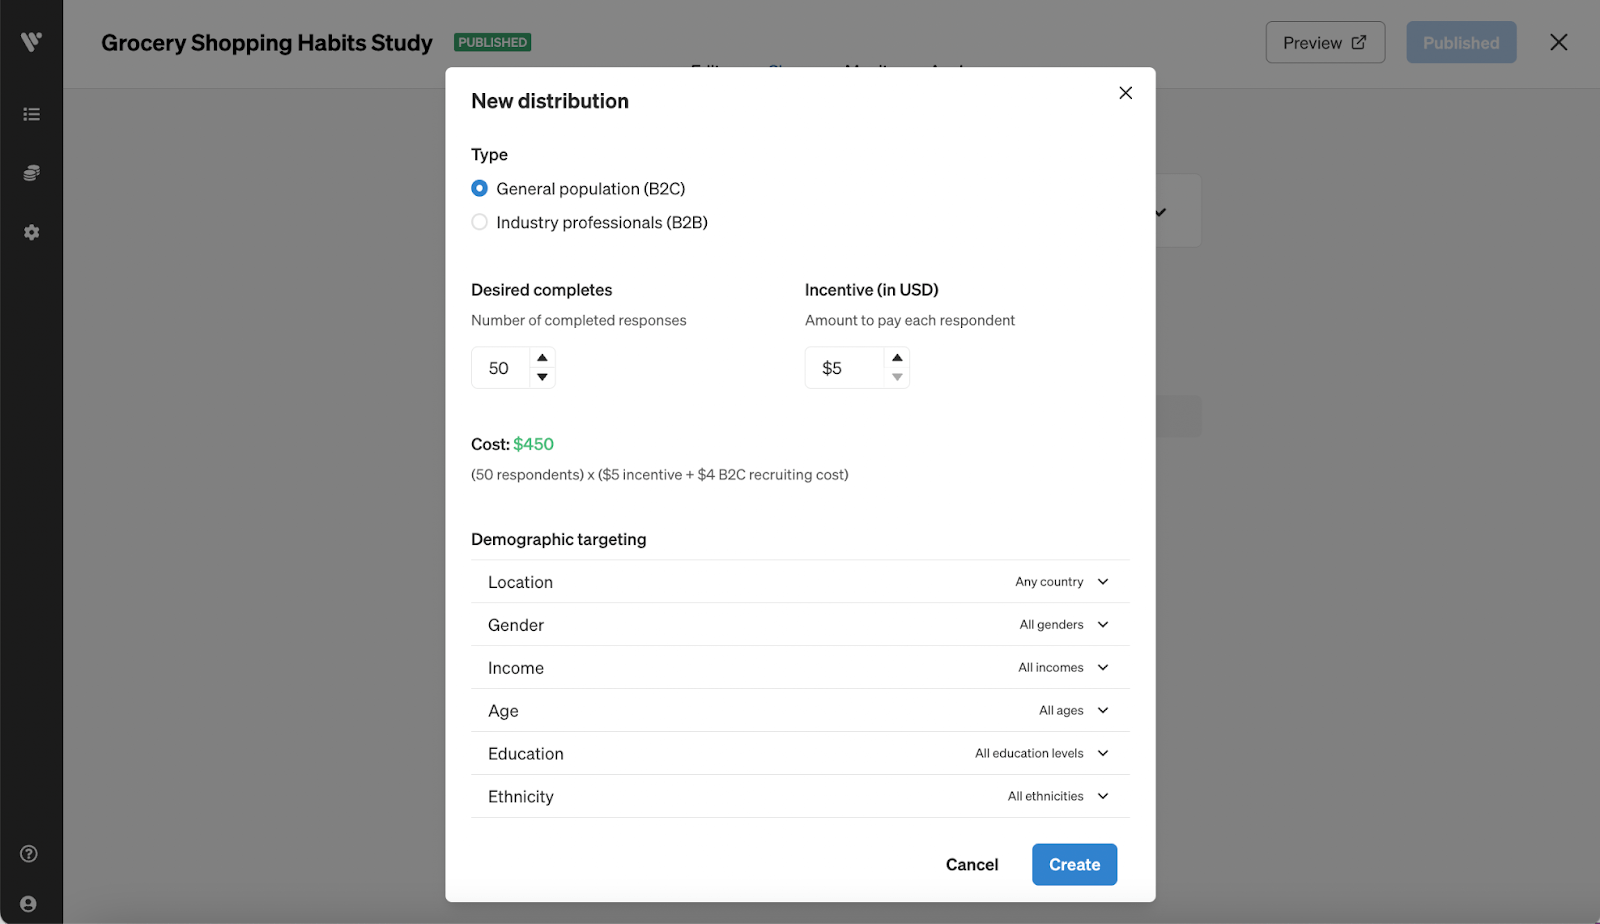Click the help question mark icon
The image size is (1600, 924).
coord(29,854)
